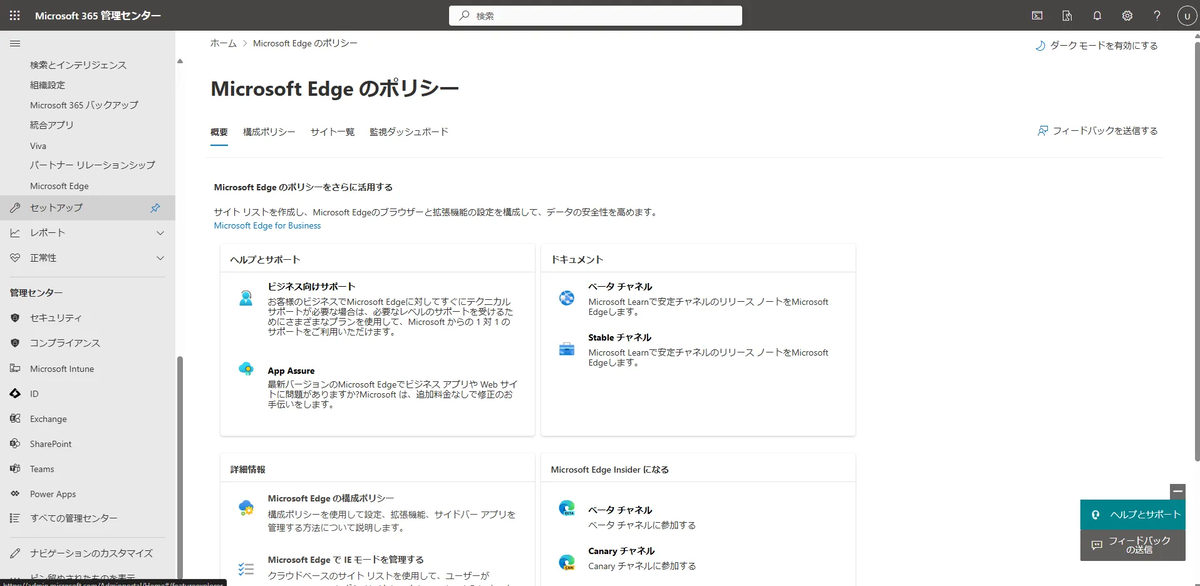
Task: Click the pin icon next to セットアップ
Action: click(x=155, y=208)
